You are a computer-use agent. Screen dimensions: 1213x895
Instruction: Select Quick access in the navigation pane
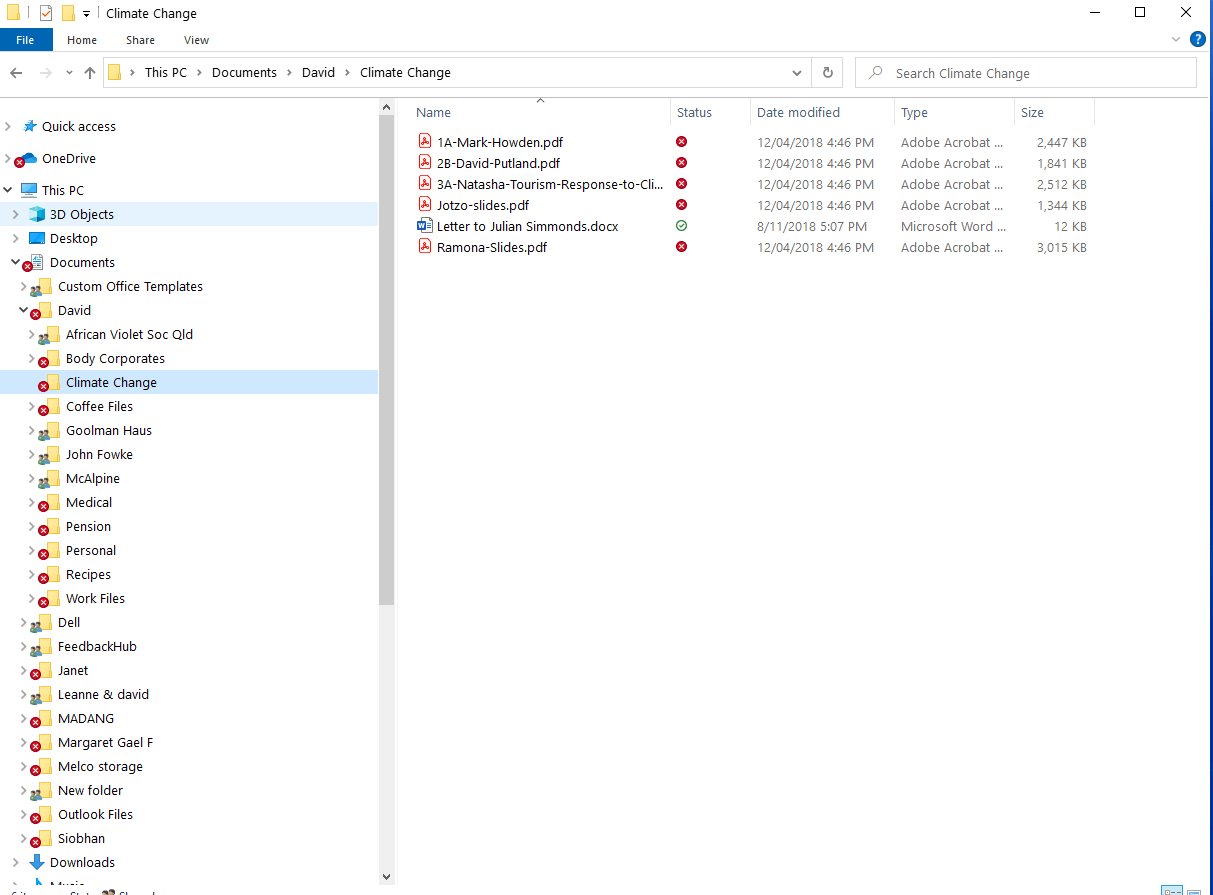(x=78, y=126)
